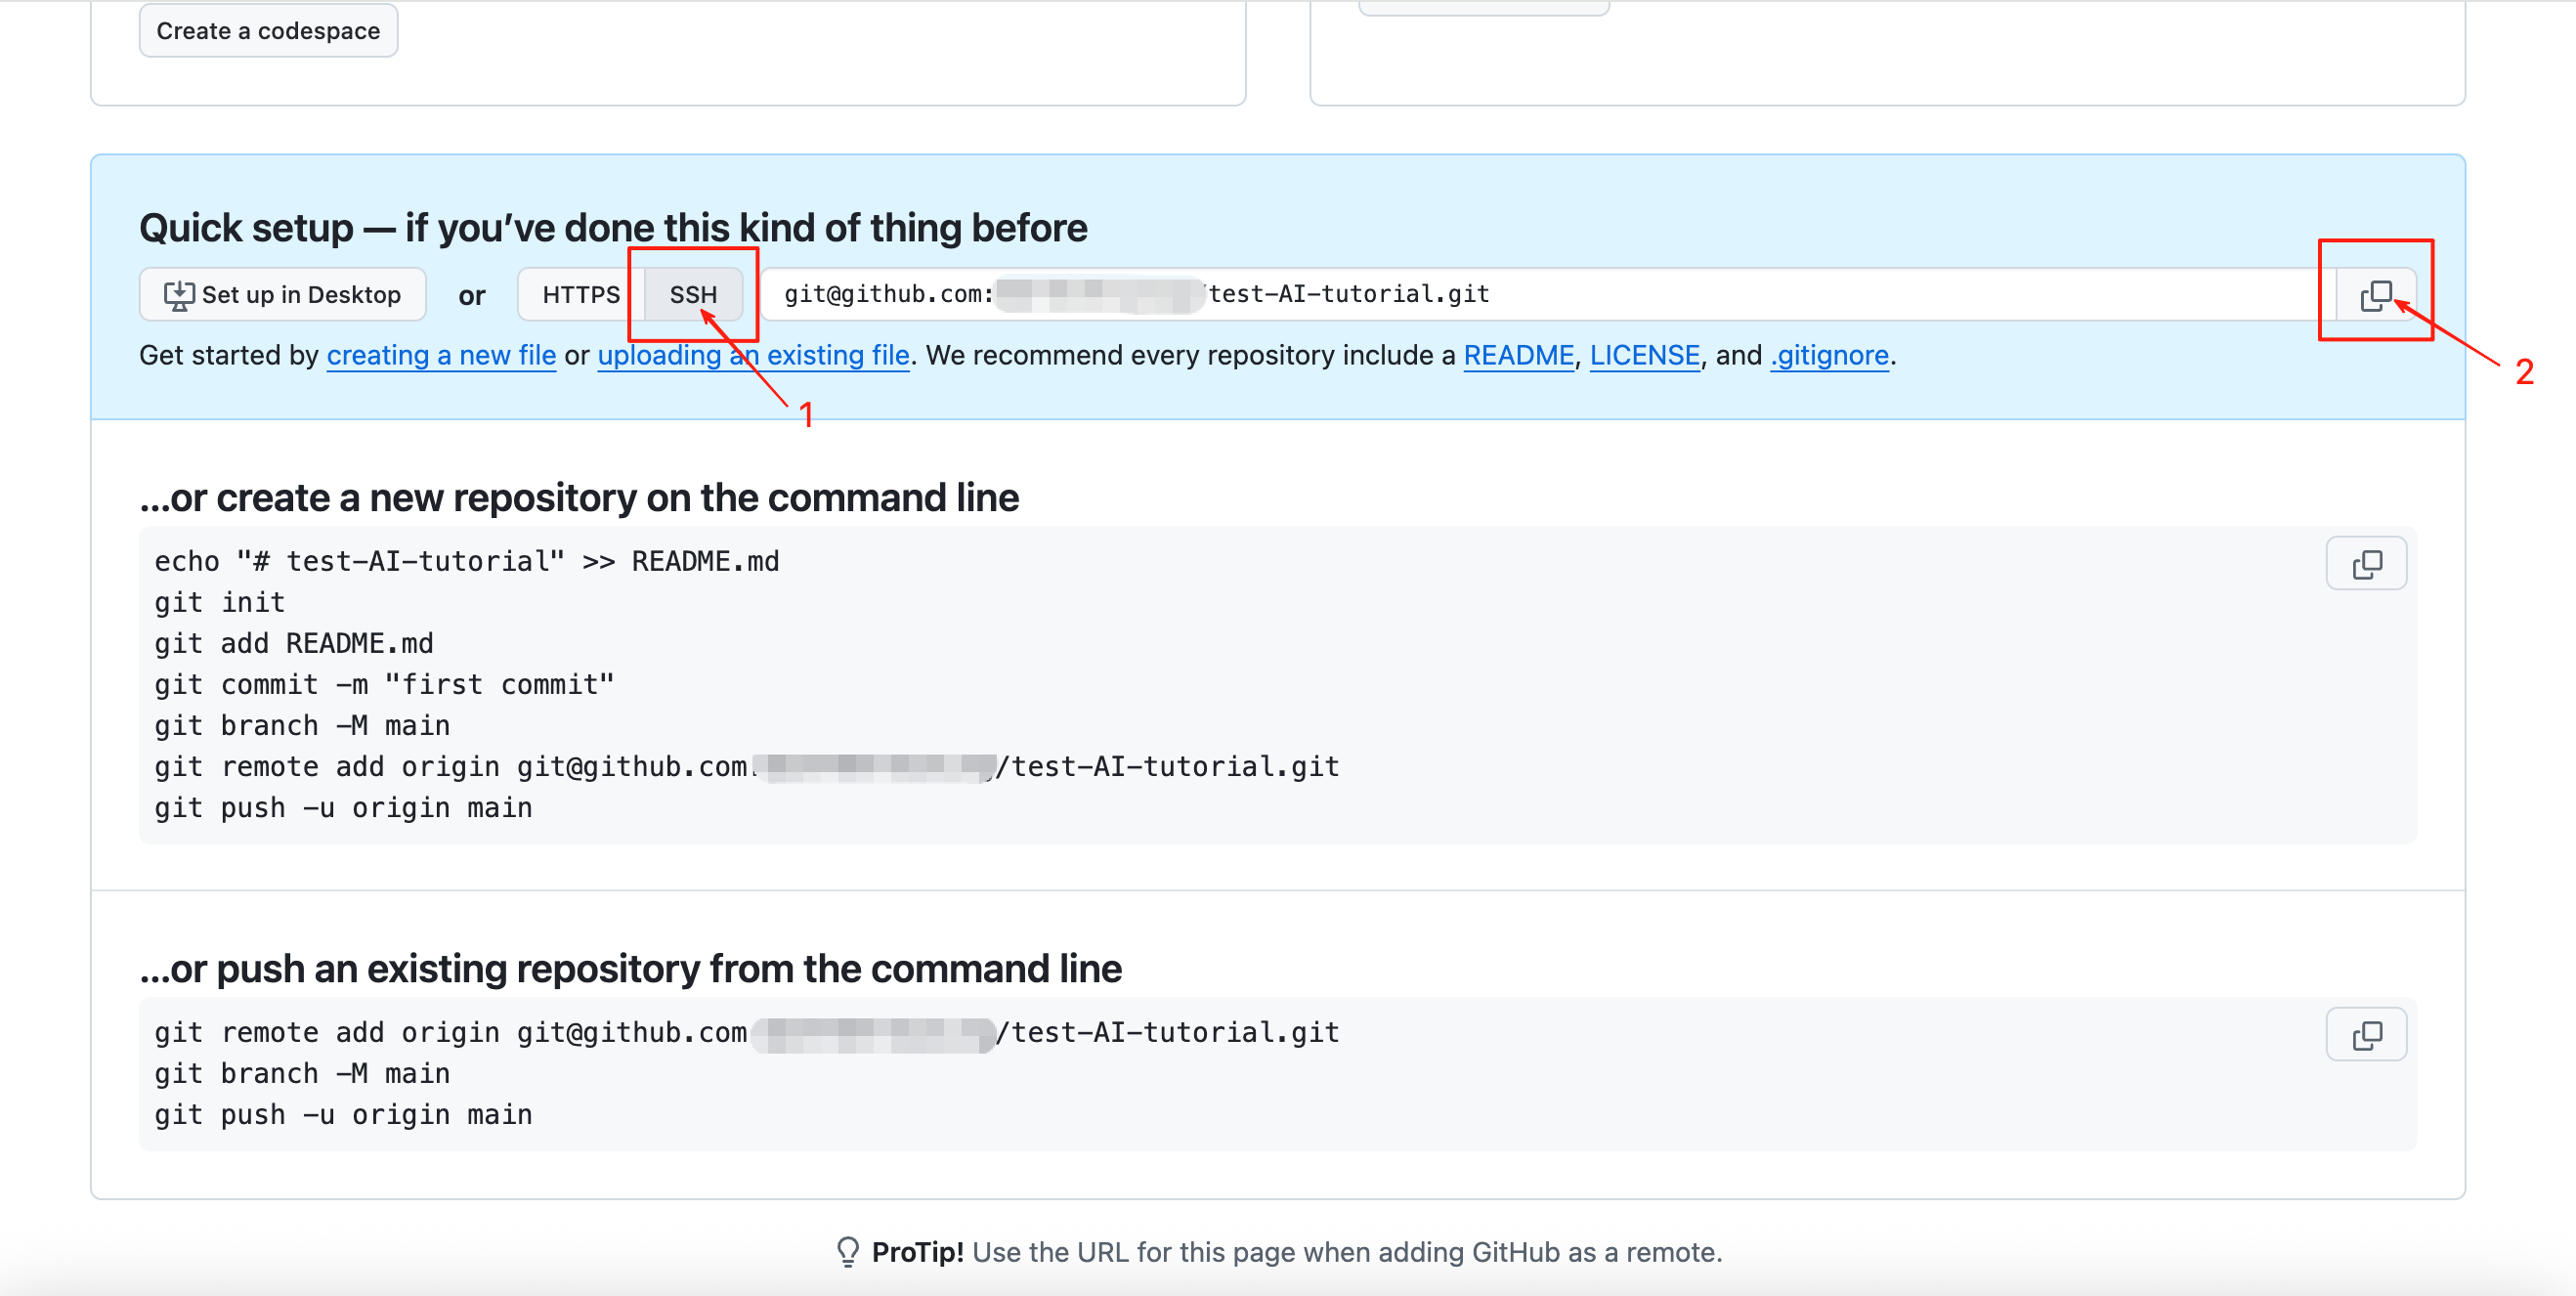Copy the push existing repository commands
The width and height of the screenshot is (2576, 1296).
pos(2366,1035)
